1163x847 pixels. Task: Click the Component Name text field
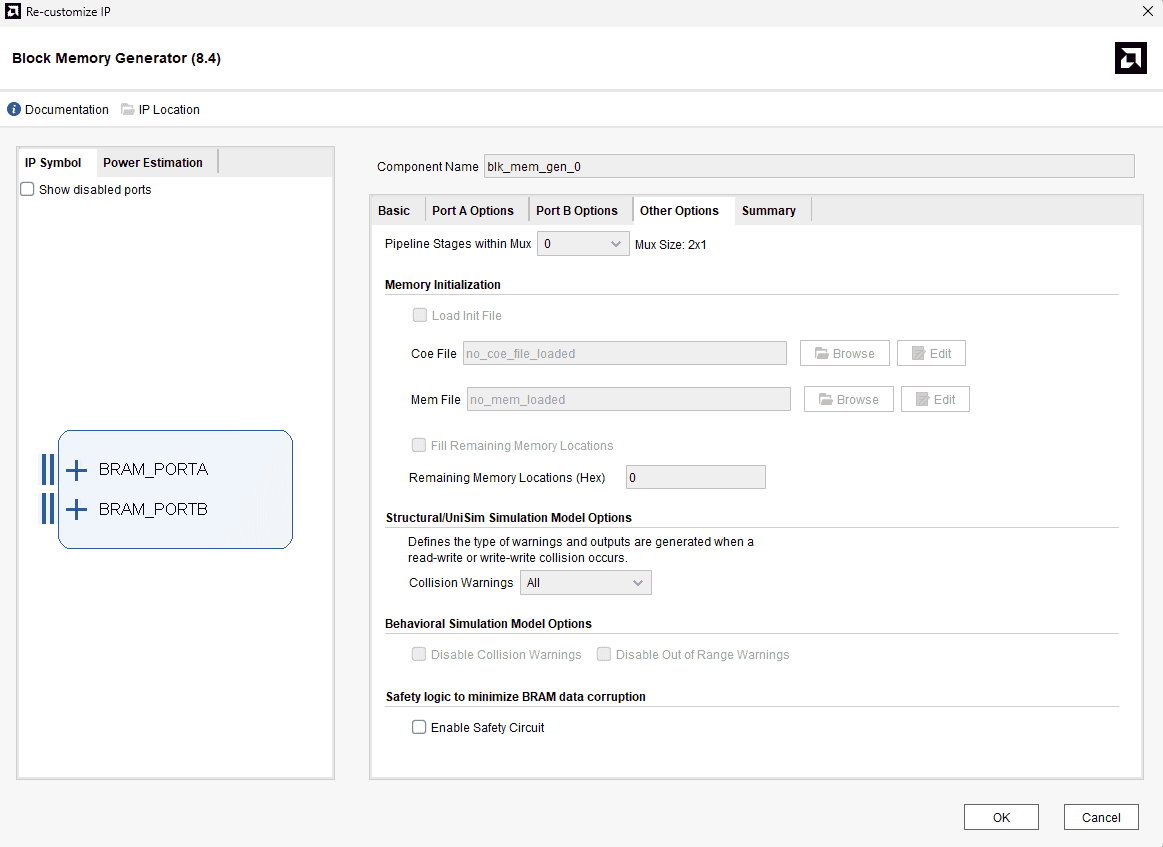[808, 166]
